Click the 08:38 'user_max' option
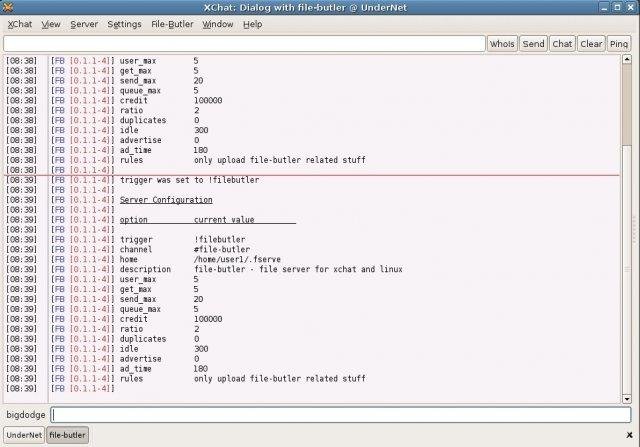This screenshot has width=640, height=447. coord(138,61)
